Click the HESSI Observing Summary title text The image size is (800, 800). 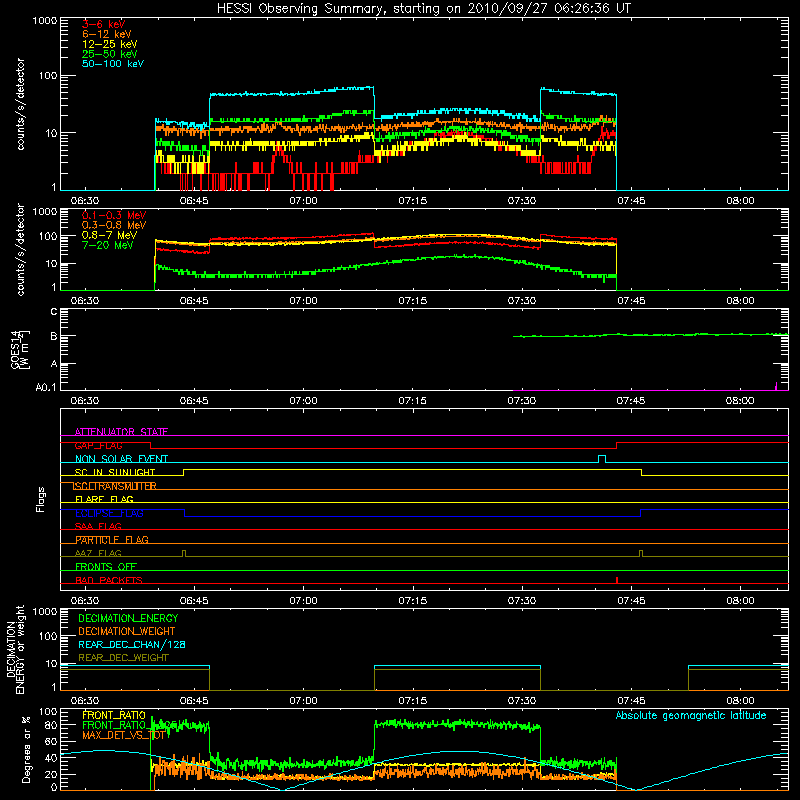coord(423,9)
